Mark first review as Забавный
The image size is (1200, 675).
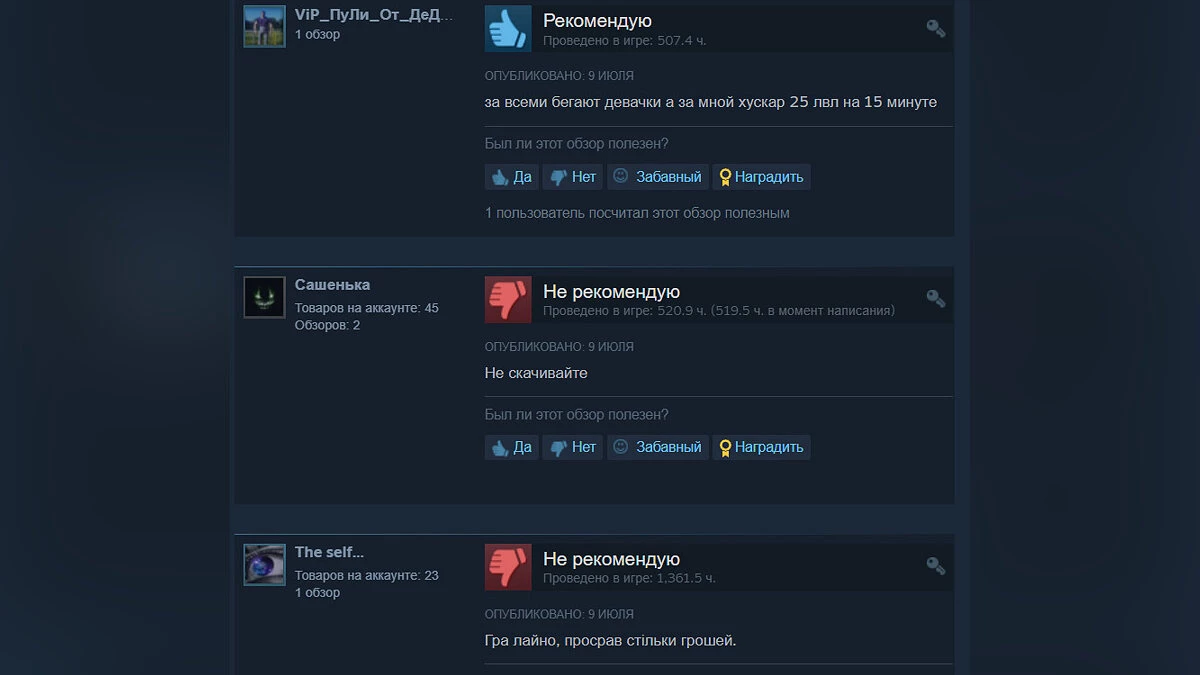658,177
